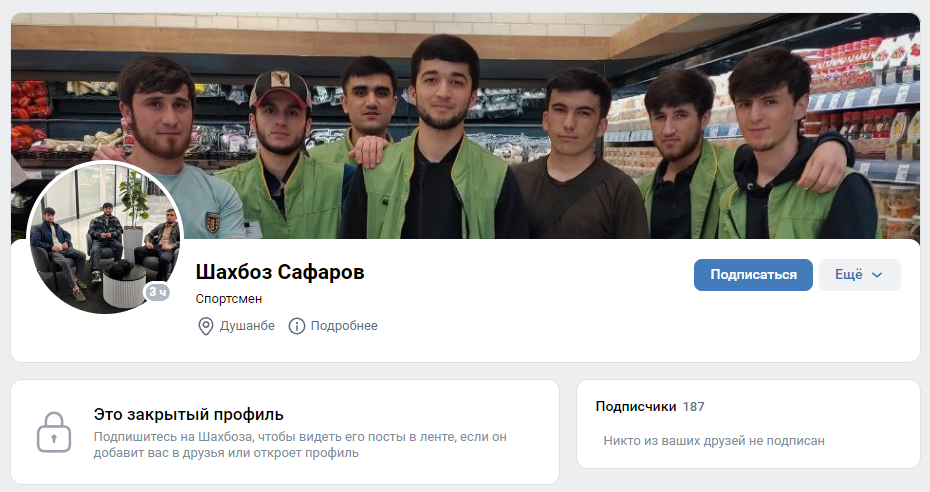This screenshot has width=930, height=492.
Task: Click 'Никто из ваших друзей не подписан' text
Action: tap(714, 440)
